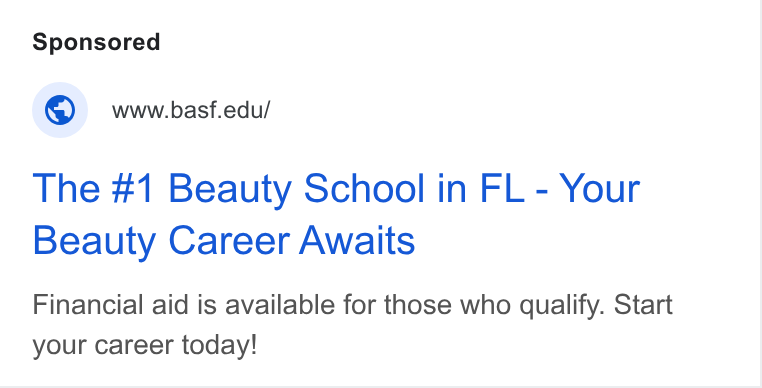Click '#1' in the ad headline
Screen dimensions: 762x388
tap(133, 189)
